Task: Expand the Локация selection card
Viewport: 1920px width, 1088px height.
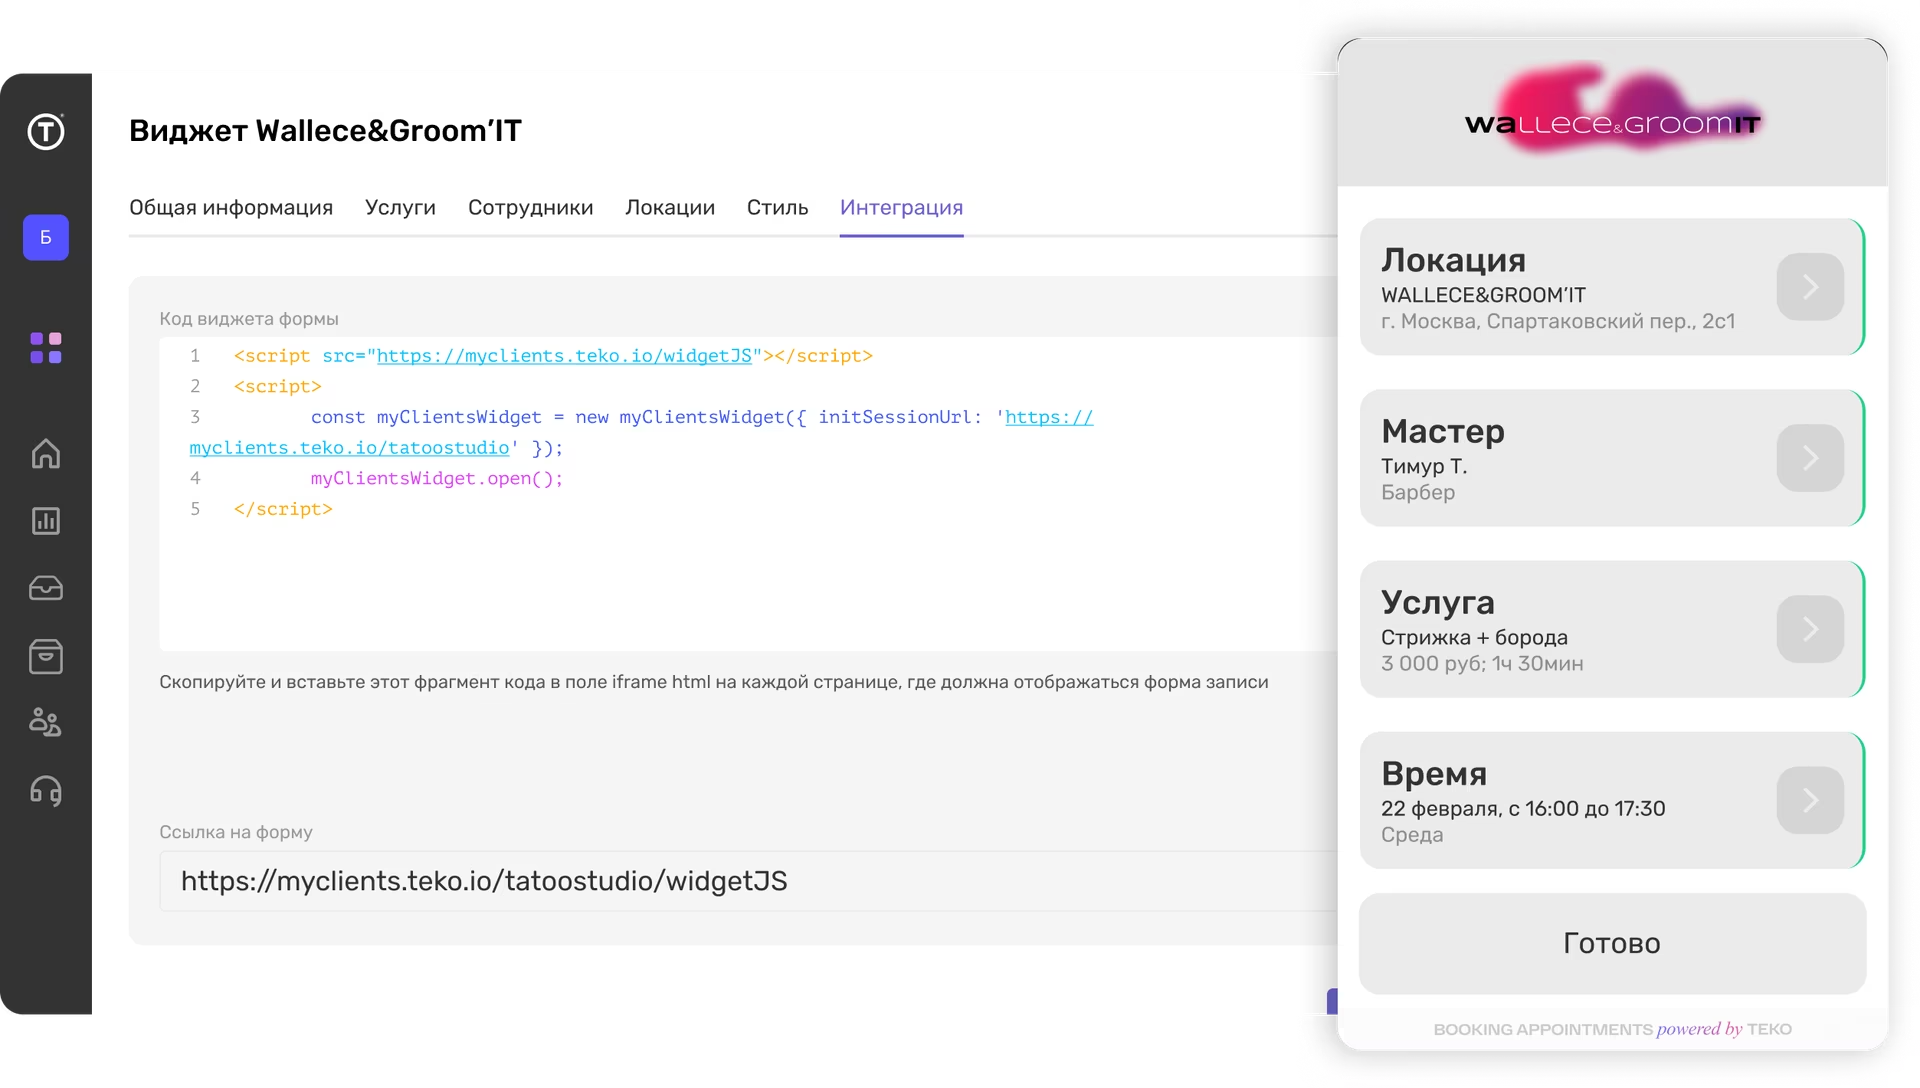Action: pos(1810,287)
